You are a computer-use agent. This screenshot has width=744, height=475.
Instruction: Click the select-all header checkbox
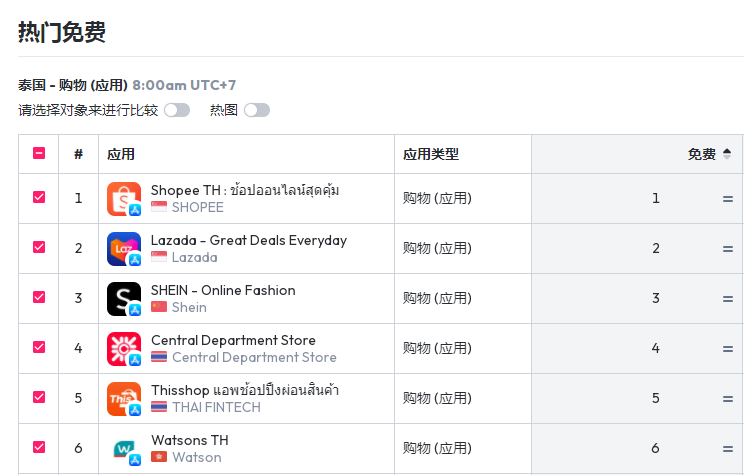click(39, 153)
